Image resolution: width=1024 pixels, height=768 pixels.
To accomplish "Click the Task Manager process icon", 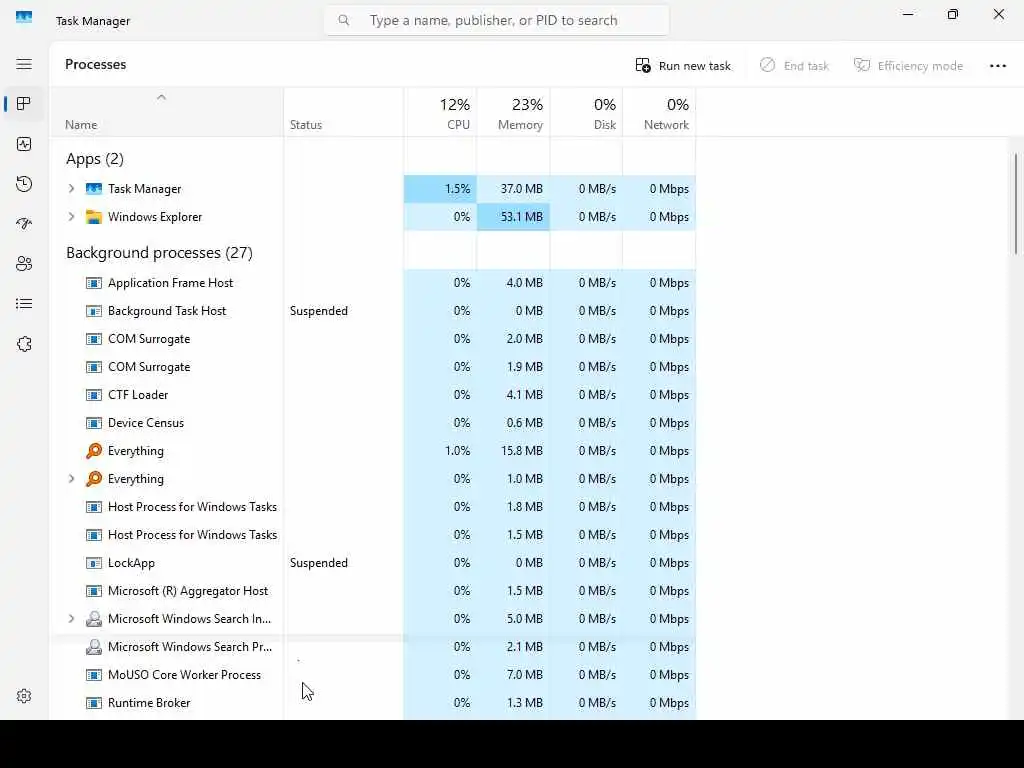I will coord(94,189).
